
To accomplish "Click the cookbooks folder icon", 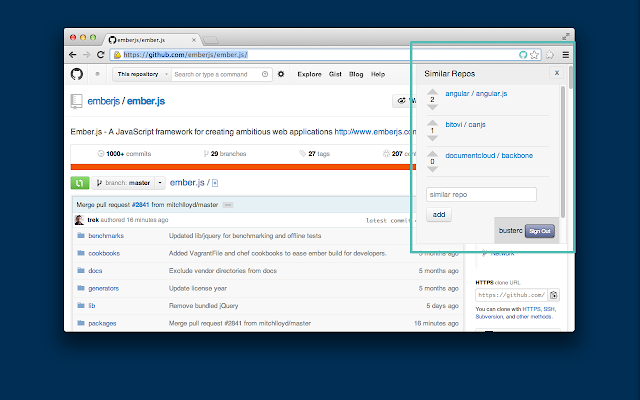I will point(81,253).
